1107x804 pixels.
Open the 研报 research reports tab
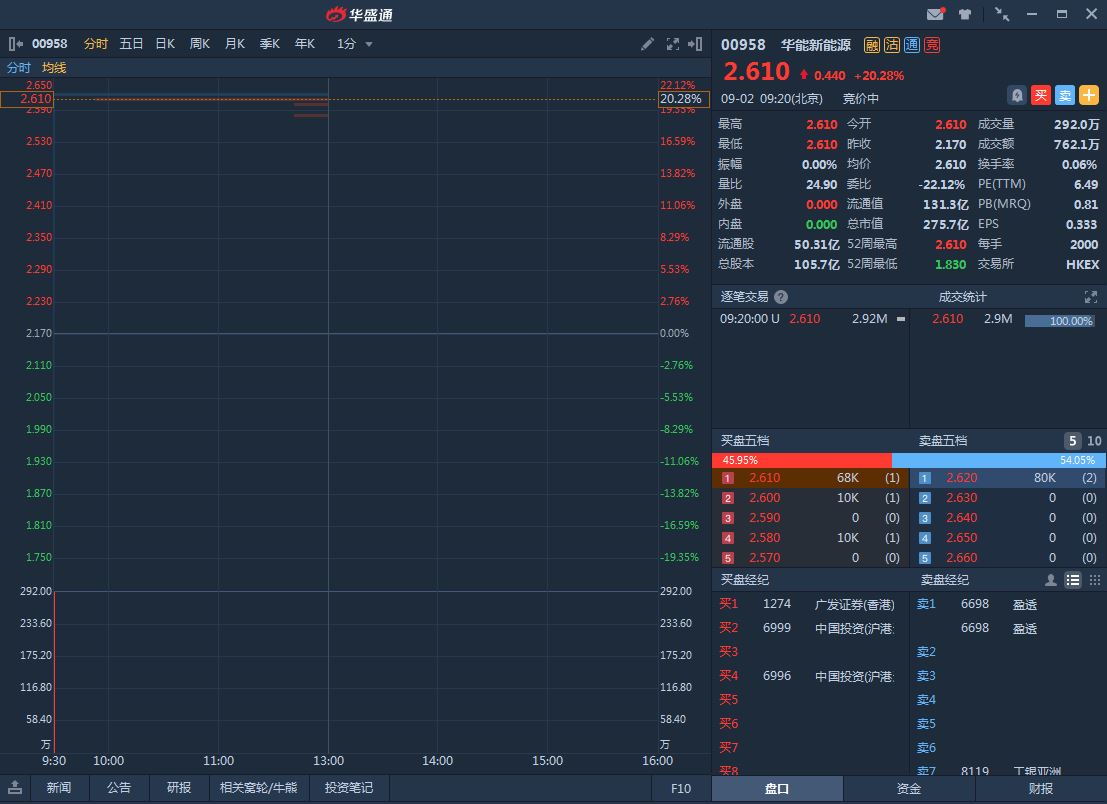[179, 788]
